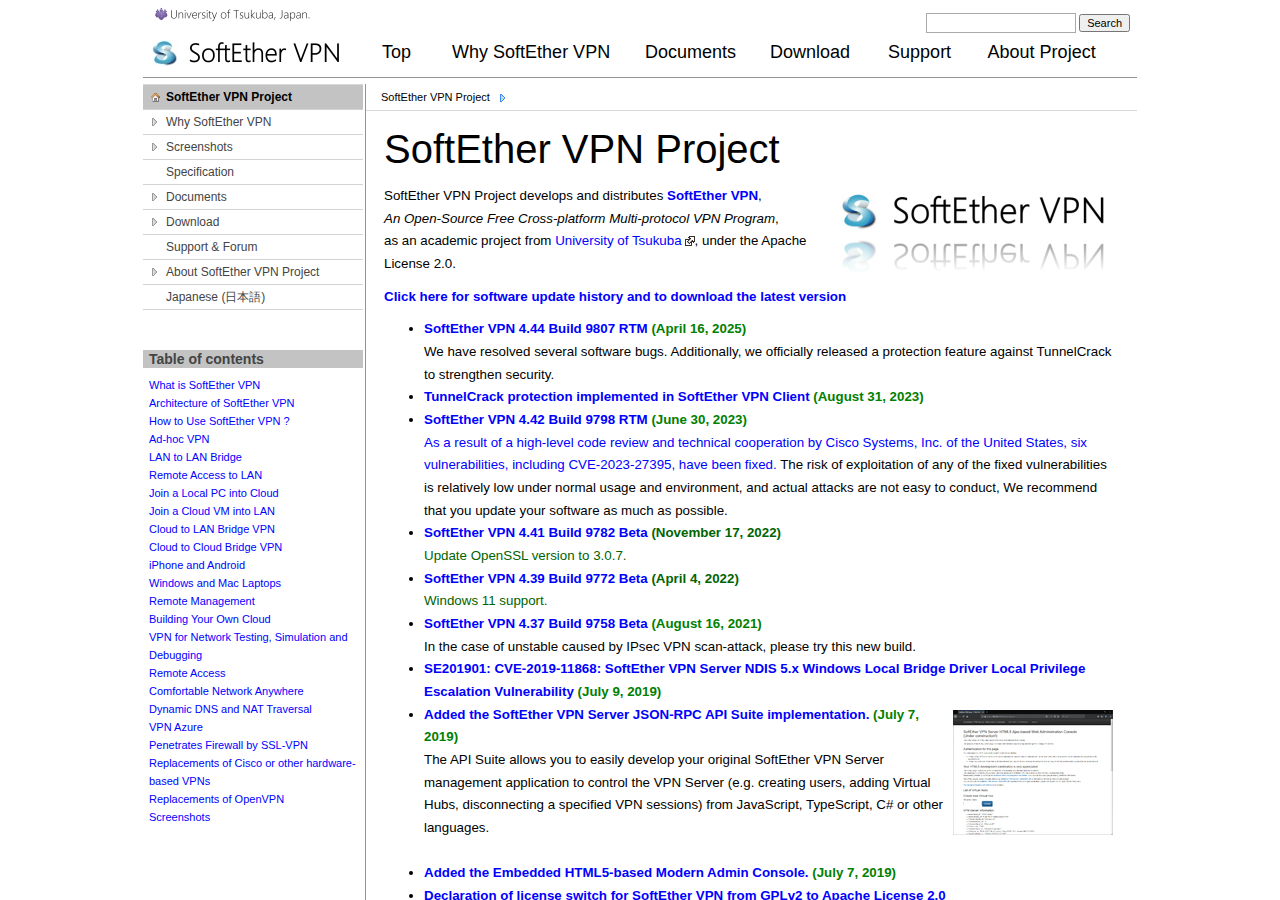Open the CVE-2019-11868 vulnerability advisory link

coord(754,680)
